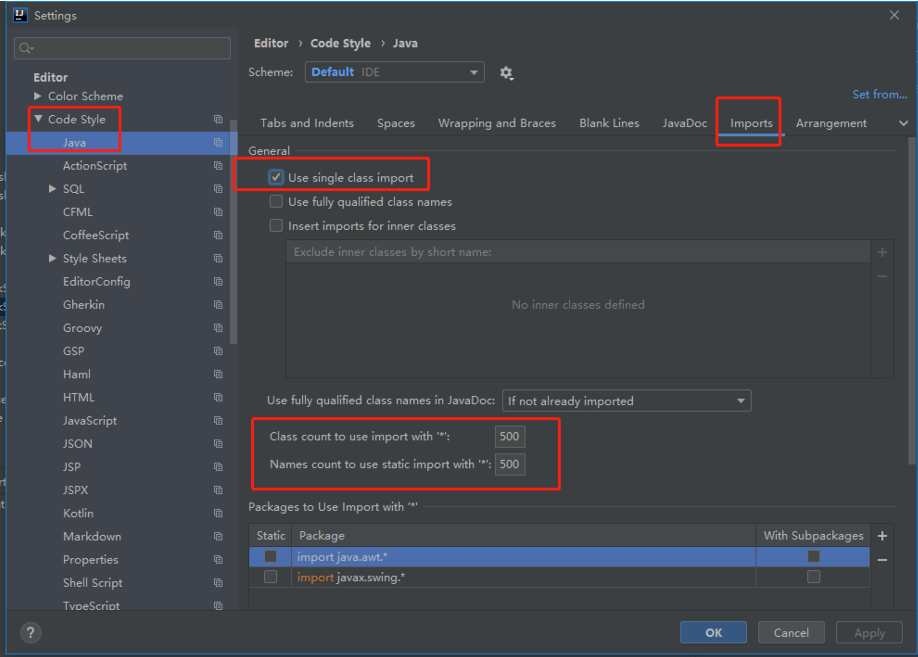918x657 pixels.
Task: Switch to the Spaces tab
Action: (x=396, y=124)
